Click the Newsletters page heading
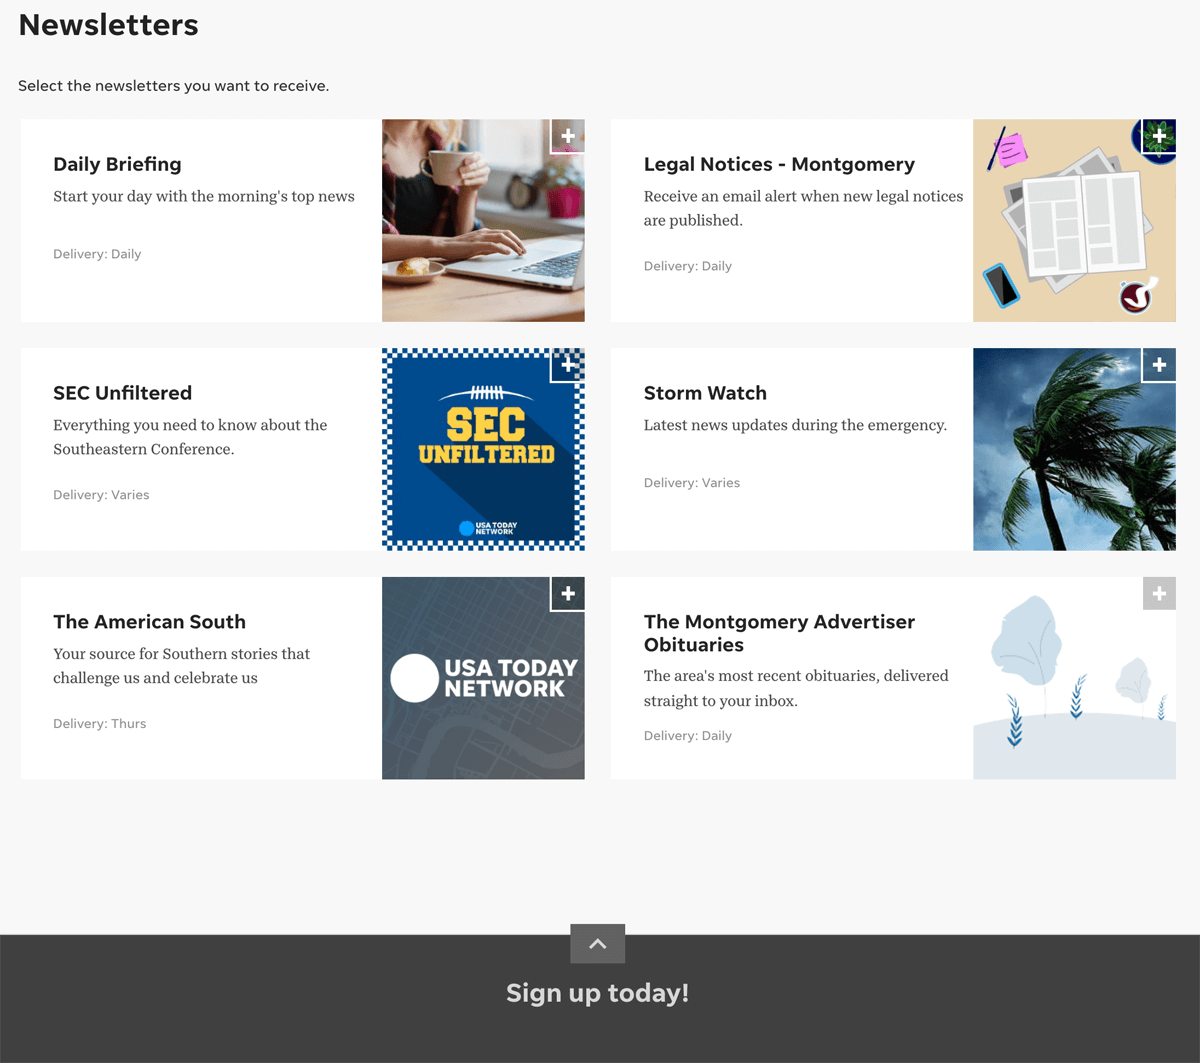This screenshot has width=1200, height=1063. pos(108,25)
